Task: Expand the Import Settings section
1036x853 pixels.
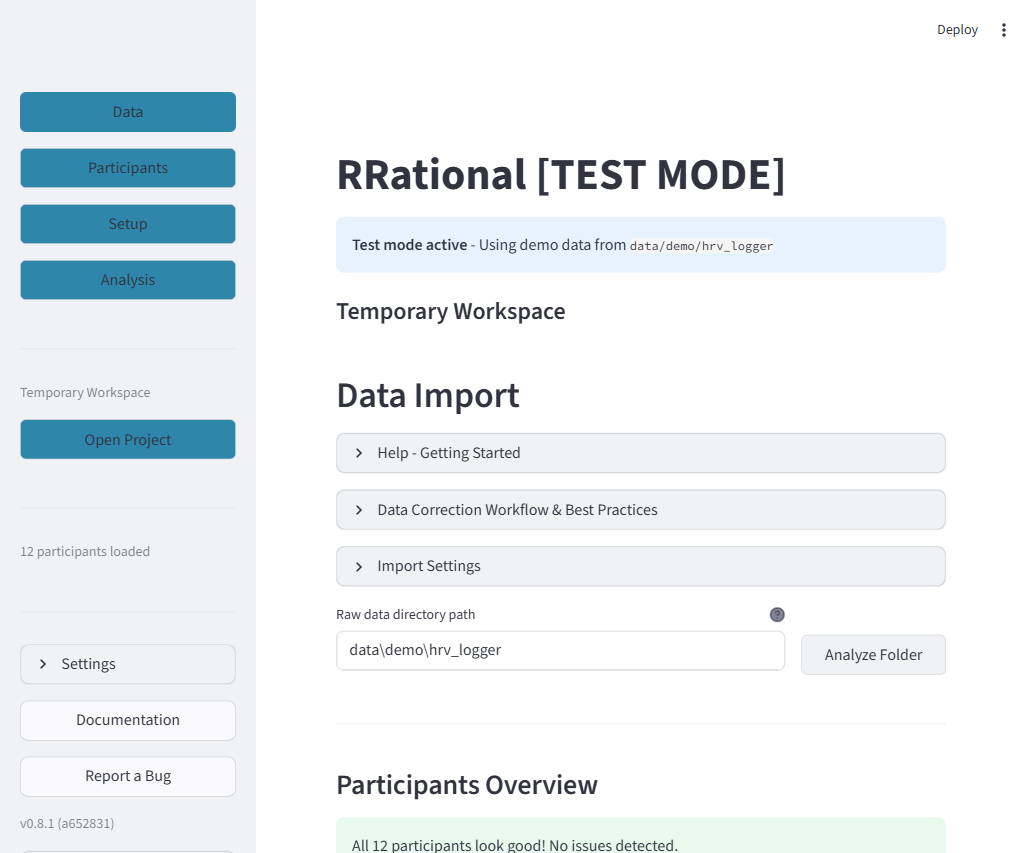Action: point(640,566)
